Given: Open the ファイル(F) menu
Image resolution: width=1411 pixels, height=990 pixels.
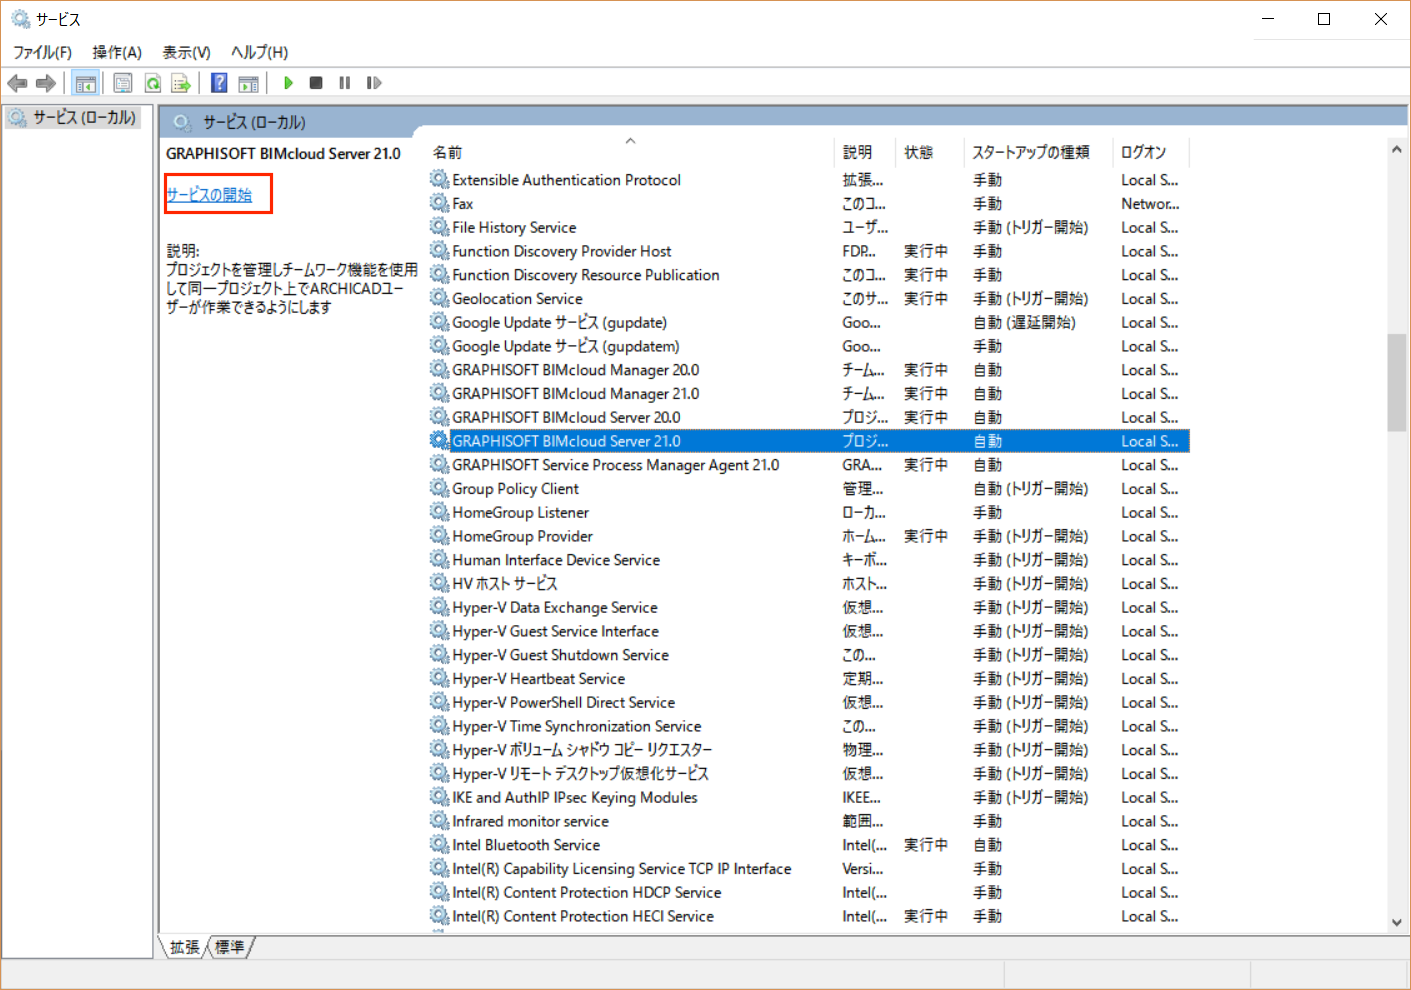Looking at the screenshot, I should 42,52.
